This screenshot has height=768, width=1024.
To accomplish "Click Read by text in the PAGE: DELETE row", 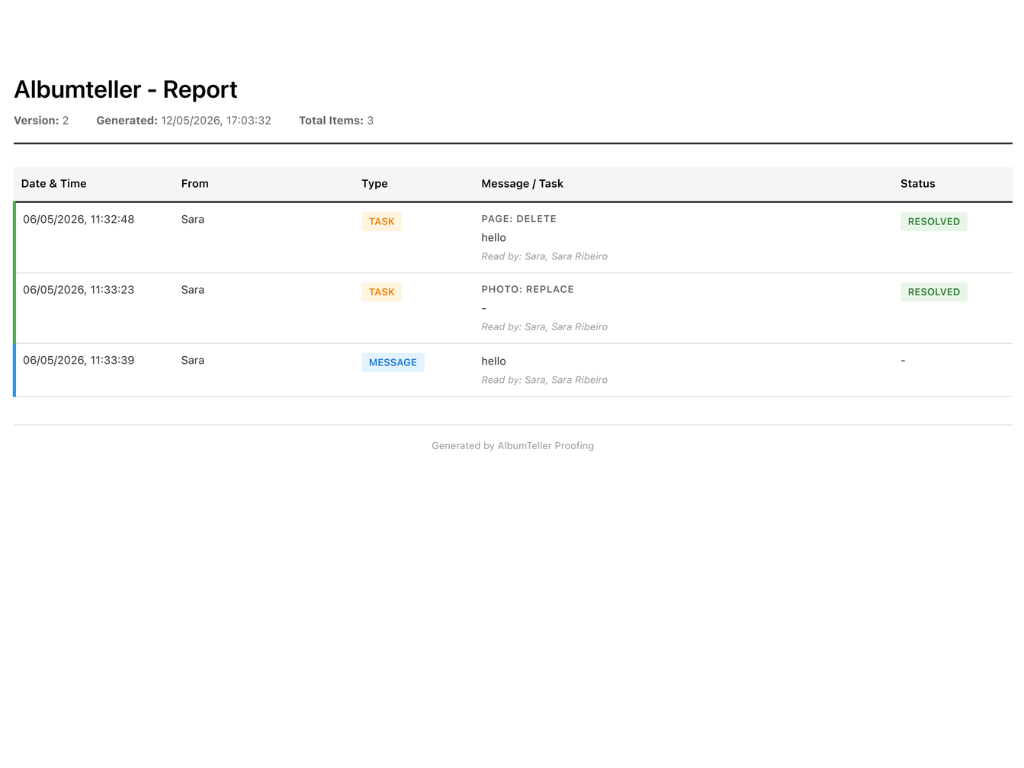I will pos(545,256).
